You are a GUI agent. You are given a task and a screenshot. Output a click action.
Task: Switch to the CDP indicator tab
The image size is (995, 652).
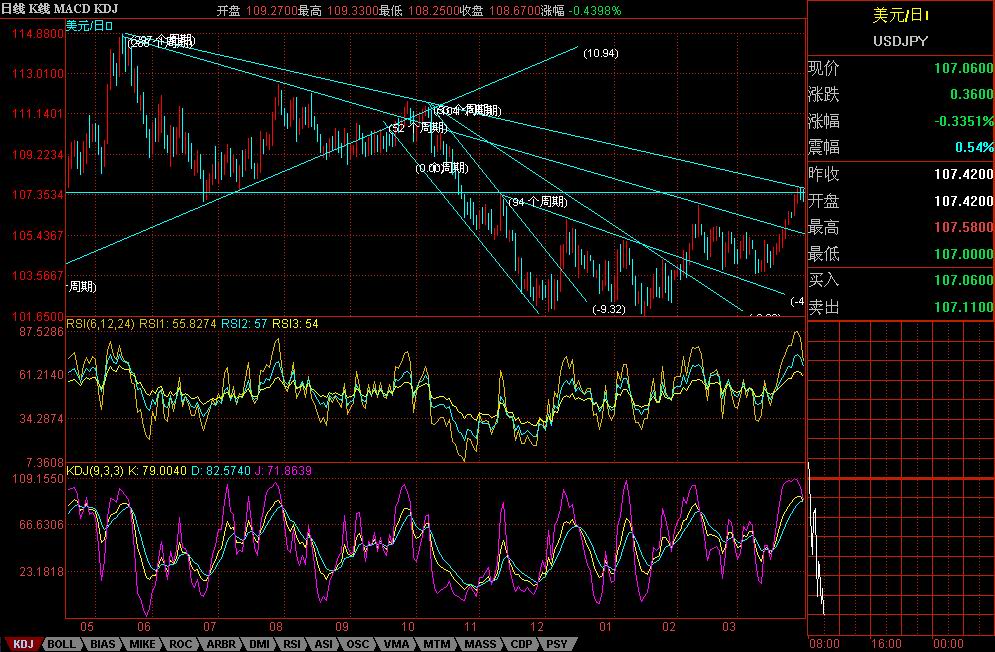coord(522,644)
